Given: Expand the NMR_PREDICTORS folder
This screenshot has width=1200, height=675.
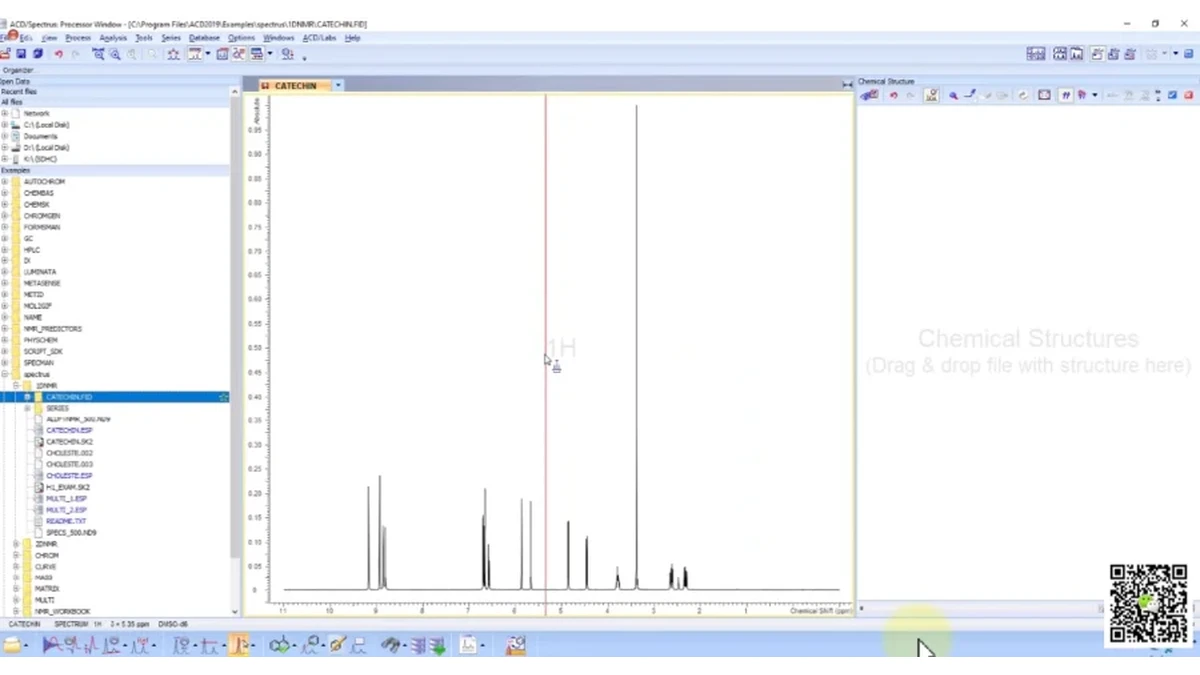Looking at the screenshot, I should [5, 328].
